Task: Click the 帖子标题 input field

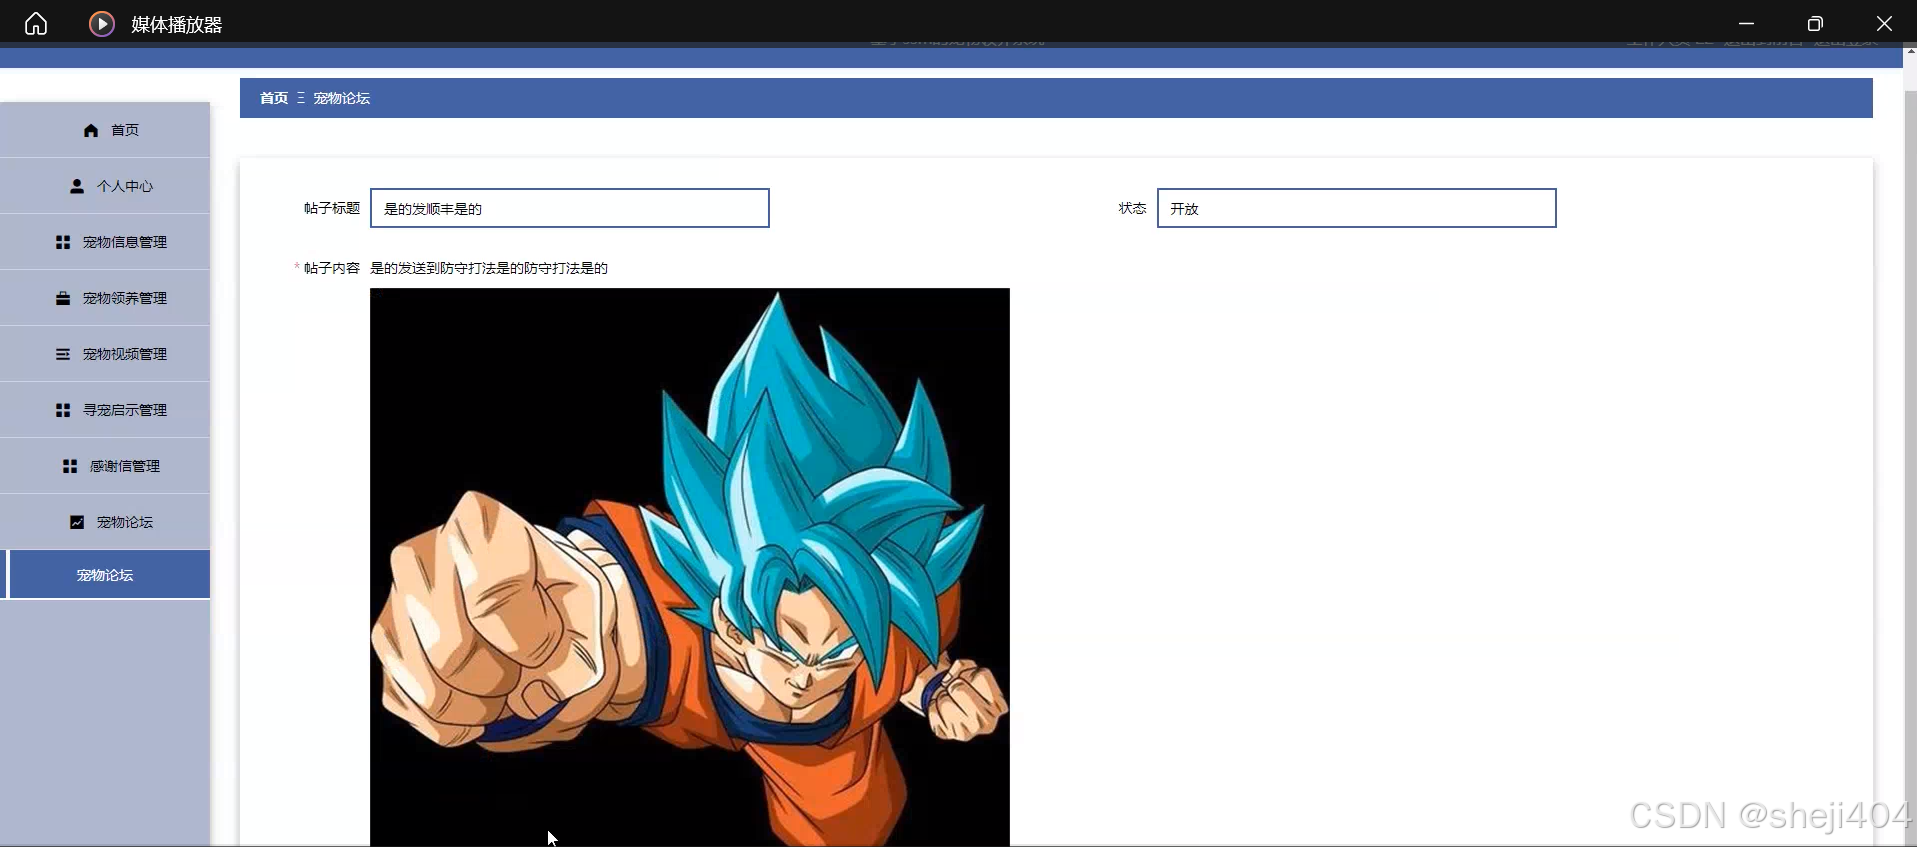Action: click(x=570, y=208)
